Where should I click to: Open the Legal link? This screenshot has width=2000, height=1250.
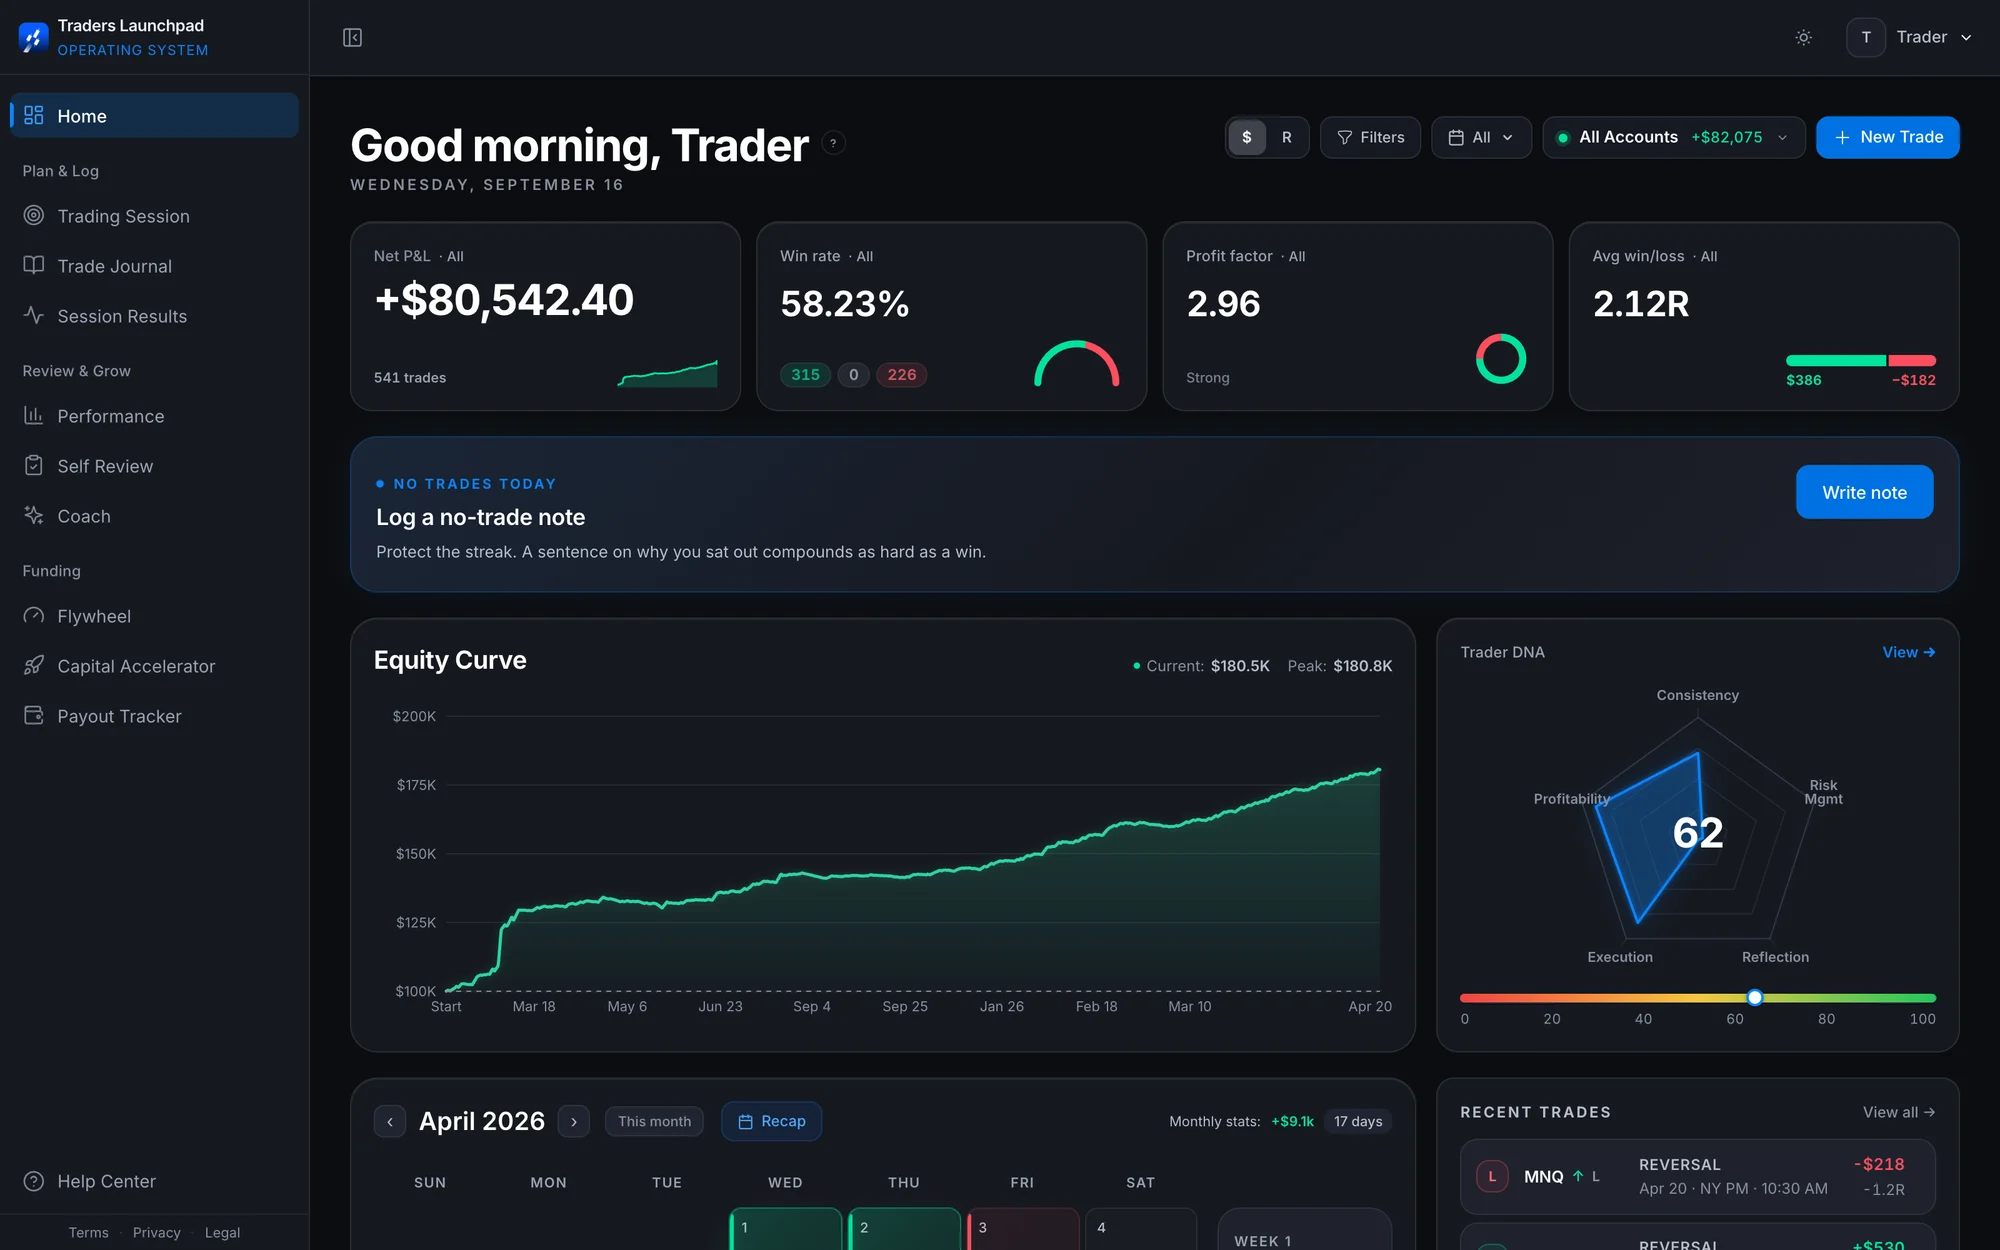click(222, 1232)
